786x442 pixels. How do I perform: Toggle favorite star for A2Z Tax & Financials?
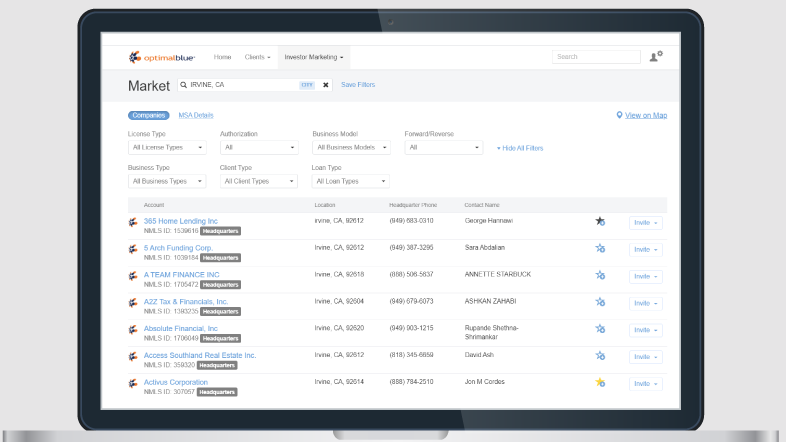click(x=600, y=302)
